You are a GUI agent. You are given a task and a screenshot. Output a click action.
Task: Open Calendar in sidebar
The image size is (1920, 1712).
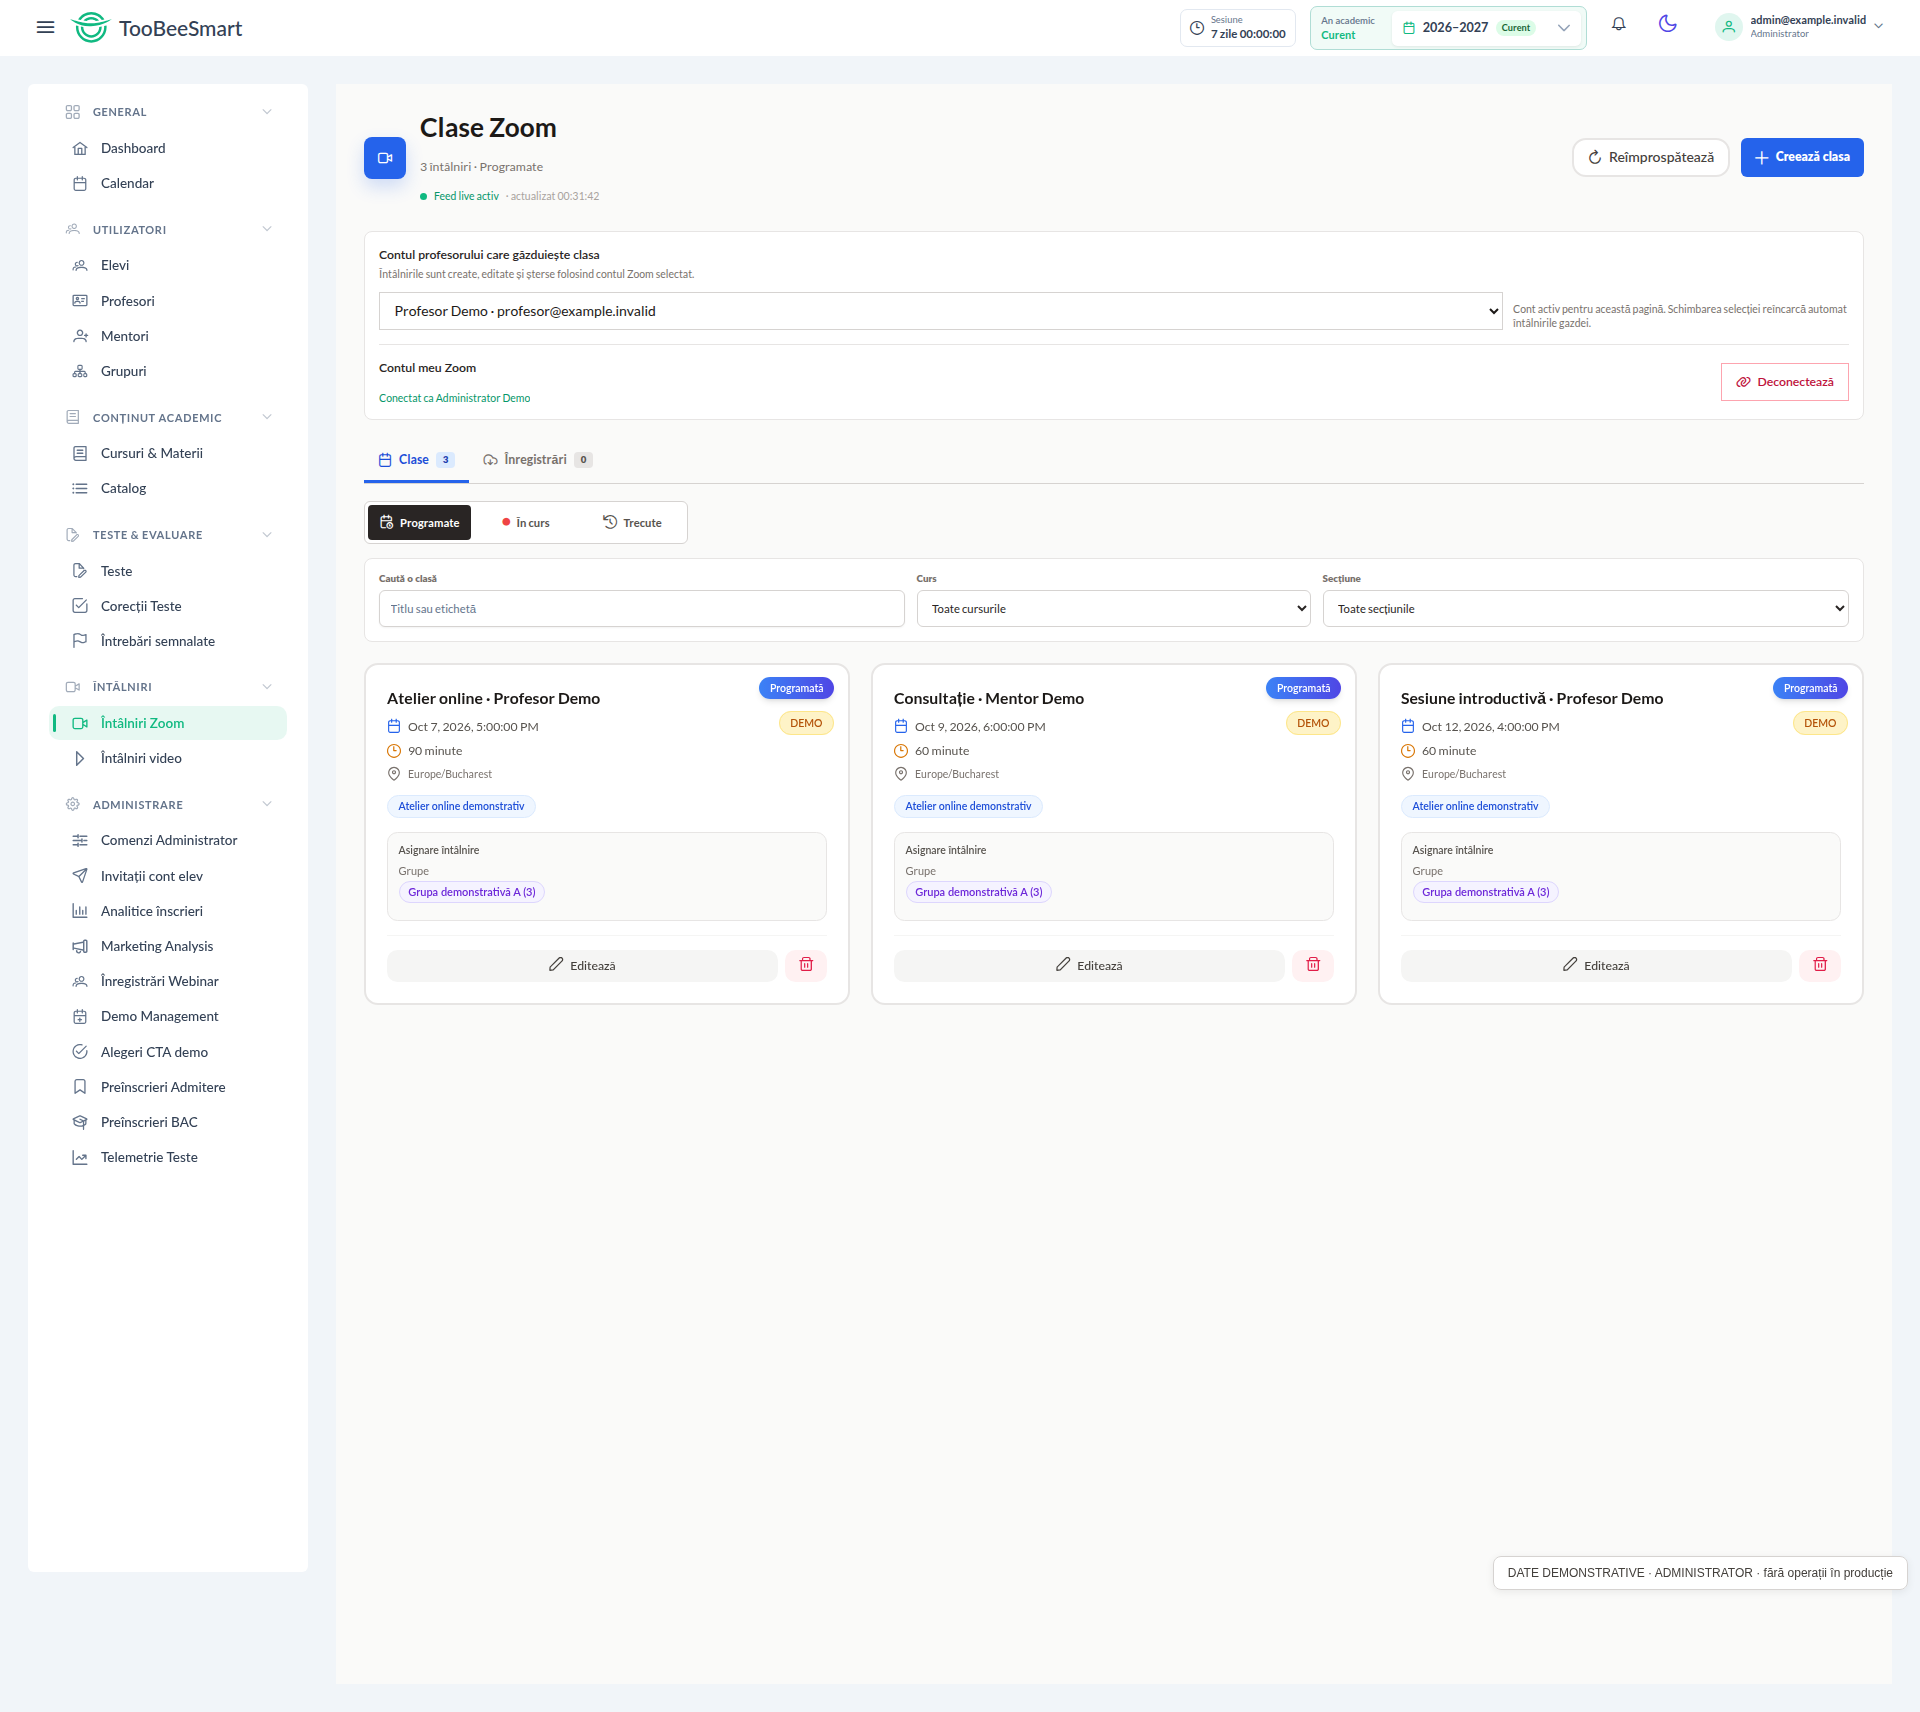[168, 183]
